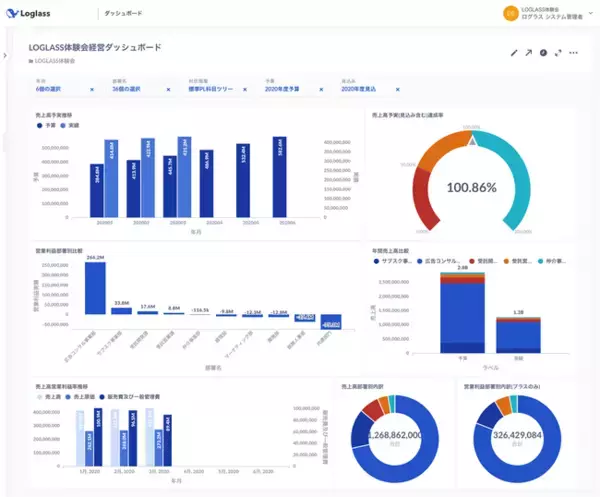The height and width of the screenshot is (497, 600).
Task: Open the account dropdown chevron
Action: (590, 13)
